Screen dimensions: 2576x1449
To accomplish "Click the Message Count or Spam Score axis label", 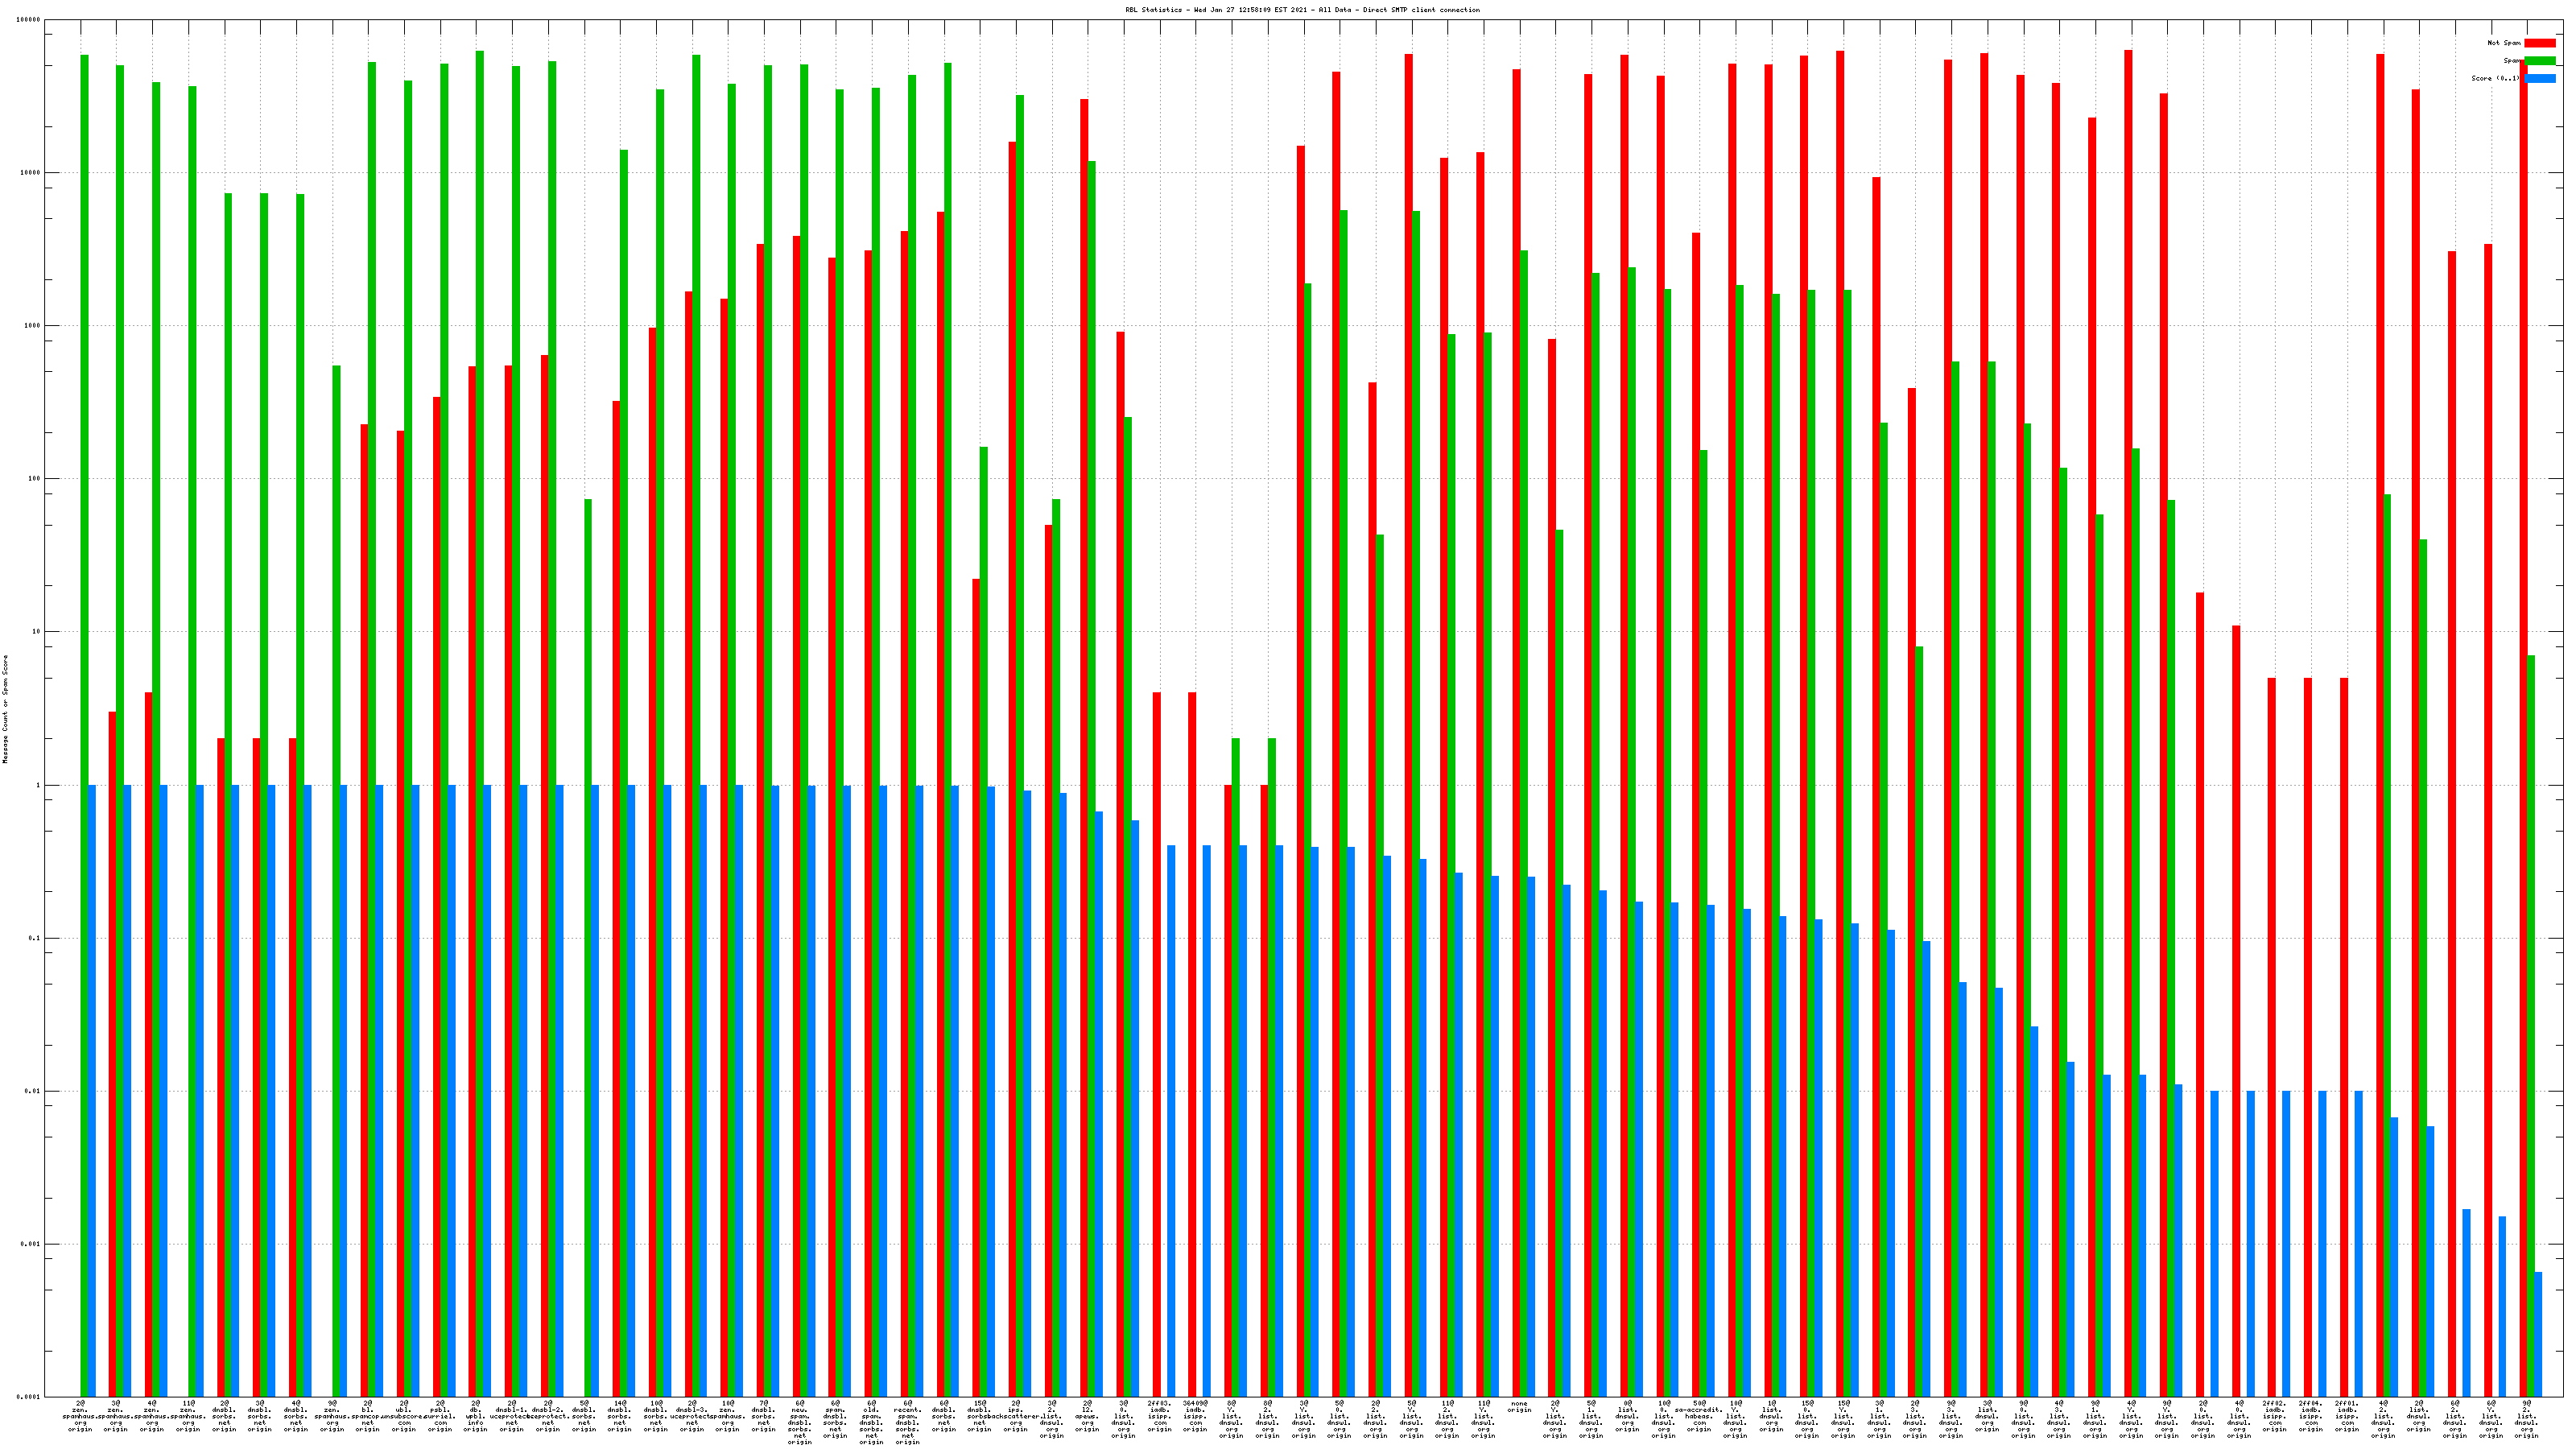I will click(x=5, y=709).
